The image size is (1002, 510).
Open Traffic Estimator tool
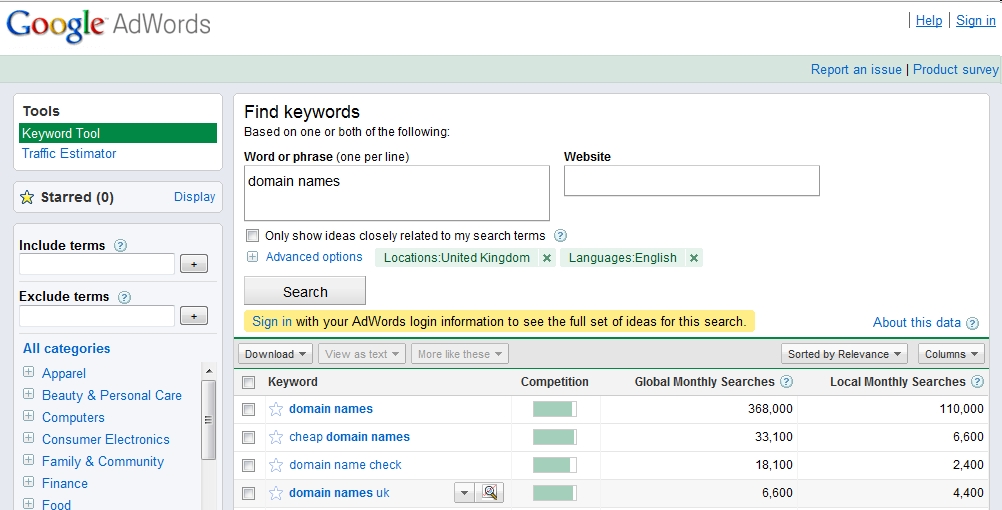69,153
